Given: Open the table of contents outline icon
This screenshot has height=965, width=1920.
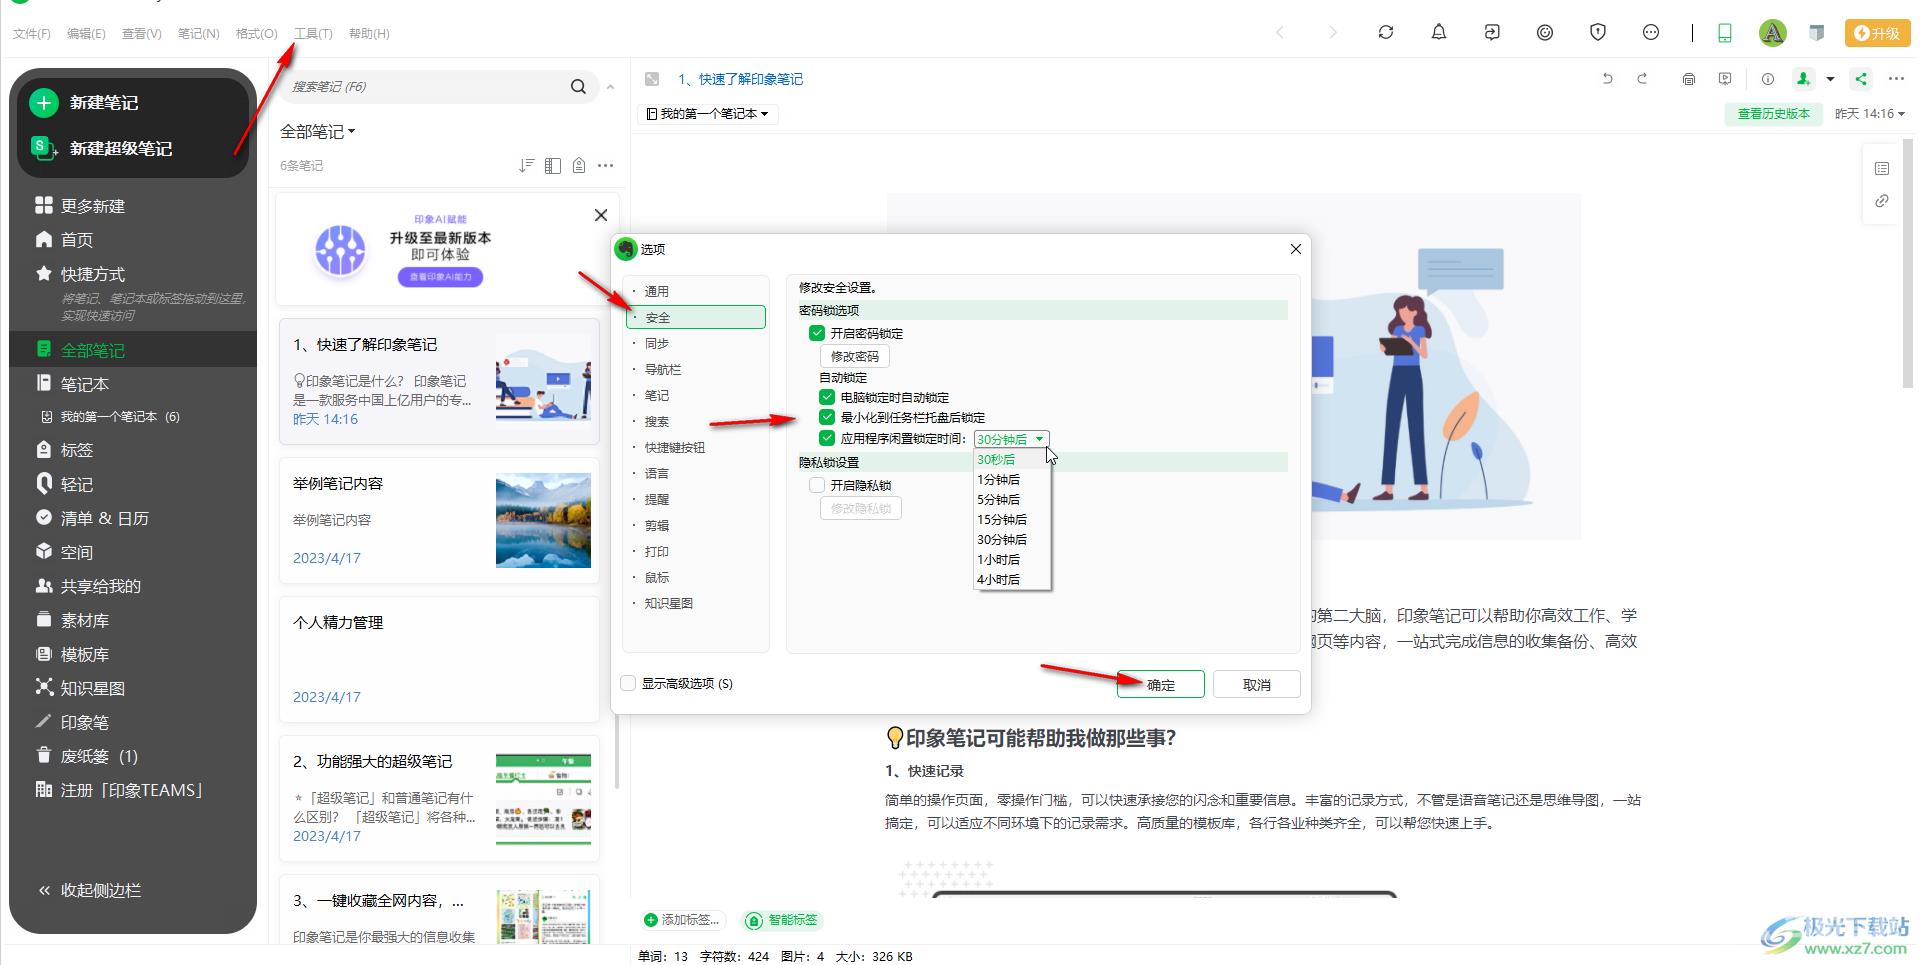Looking at the screenshot, I should pos(1881,168).
